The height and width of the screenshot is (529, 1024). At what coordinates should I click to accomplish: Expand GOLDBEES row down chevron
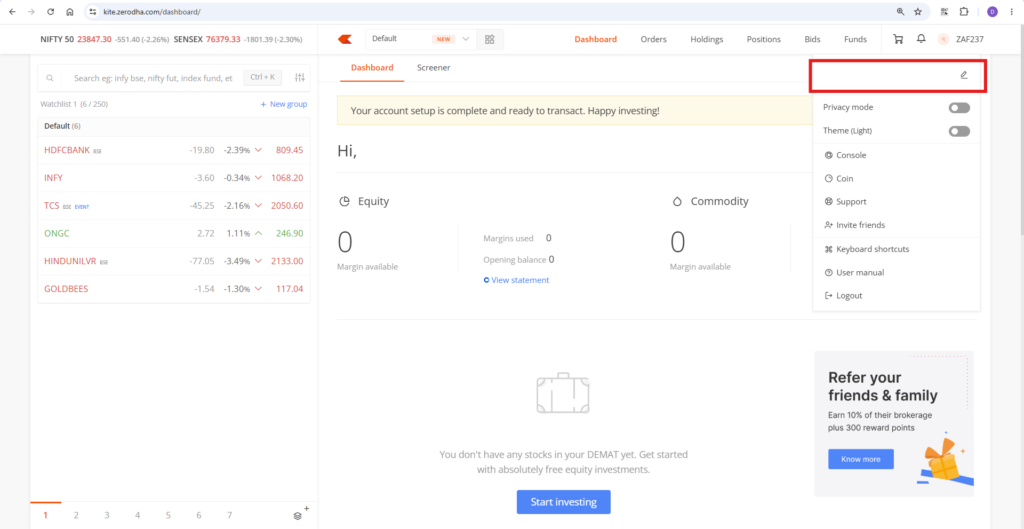point(259,289)
